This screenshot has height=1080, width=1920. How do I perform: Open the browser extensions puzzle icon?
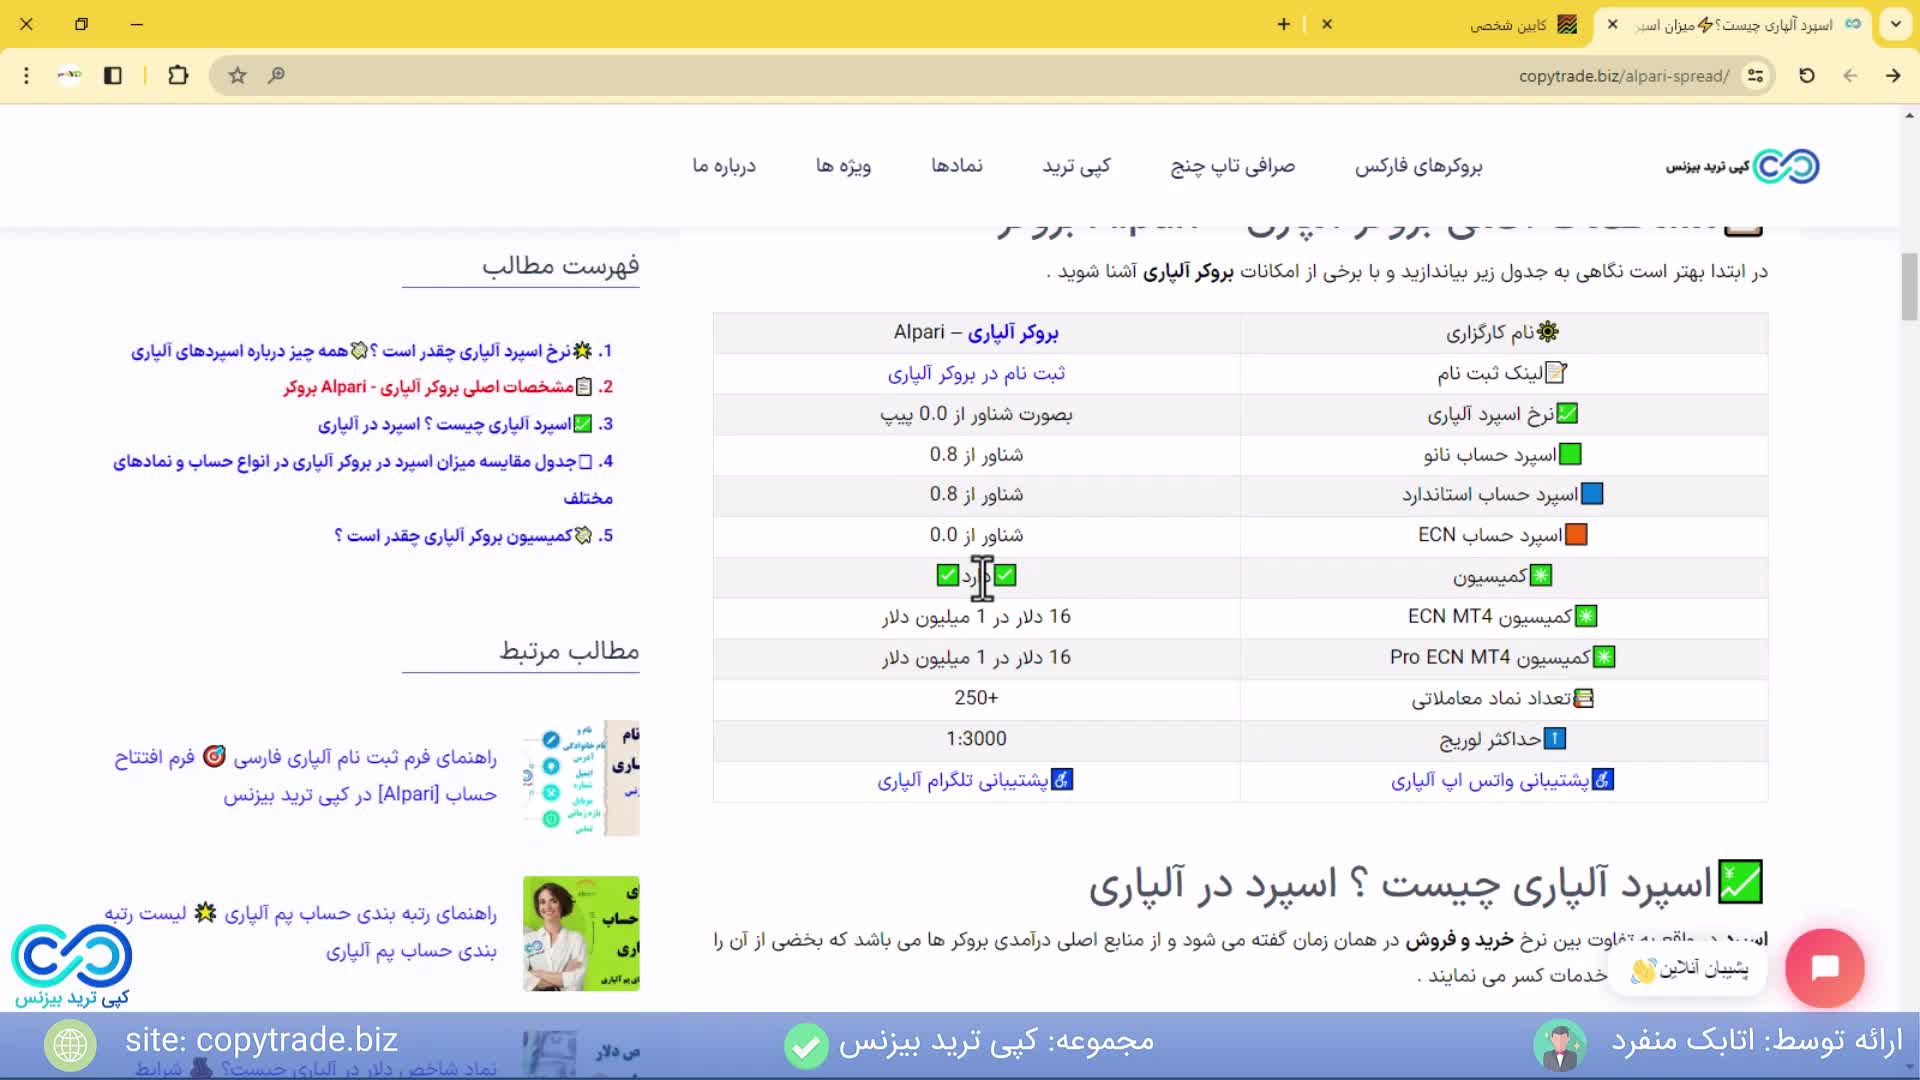click(x=178, y=75)
